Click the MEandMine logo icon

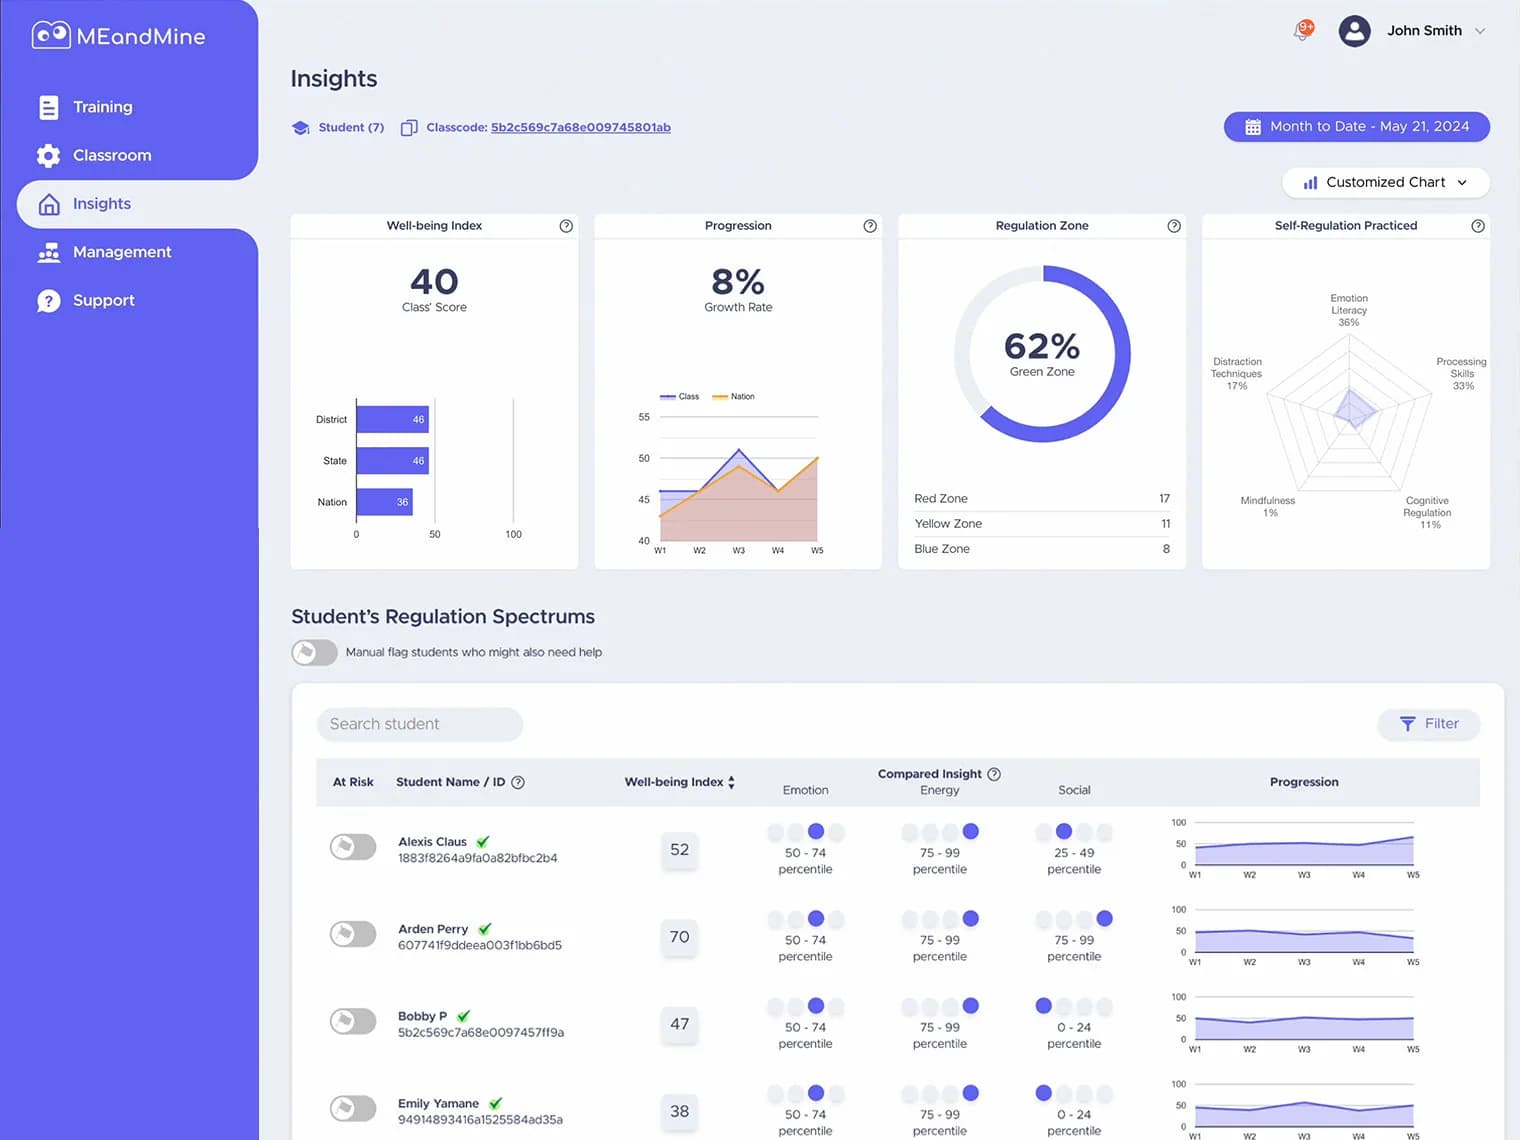point(51,35)
